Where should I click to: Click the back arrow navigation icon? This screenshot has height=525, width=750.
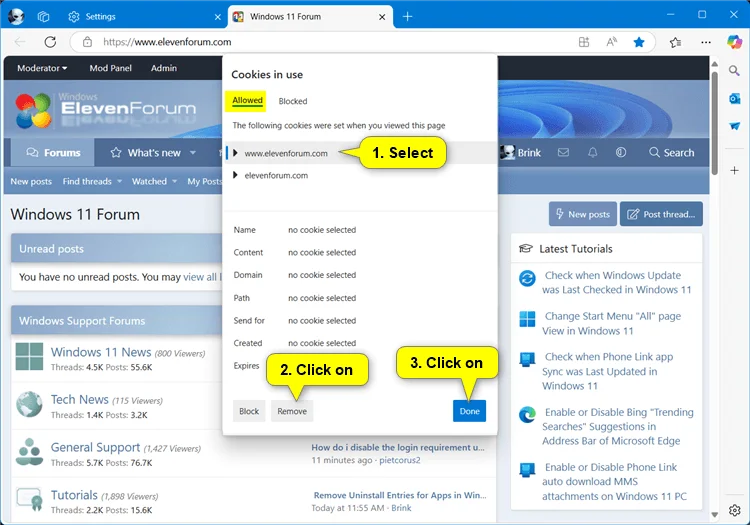[x=20, y=42]
